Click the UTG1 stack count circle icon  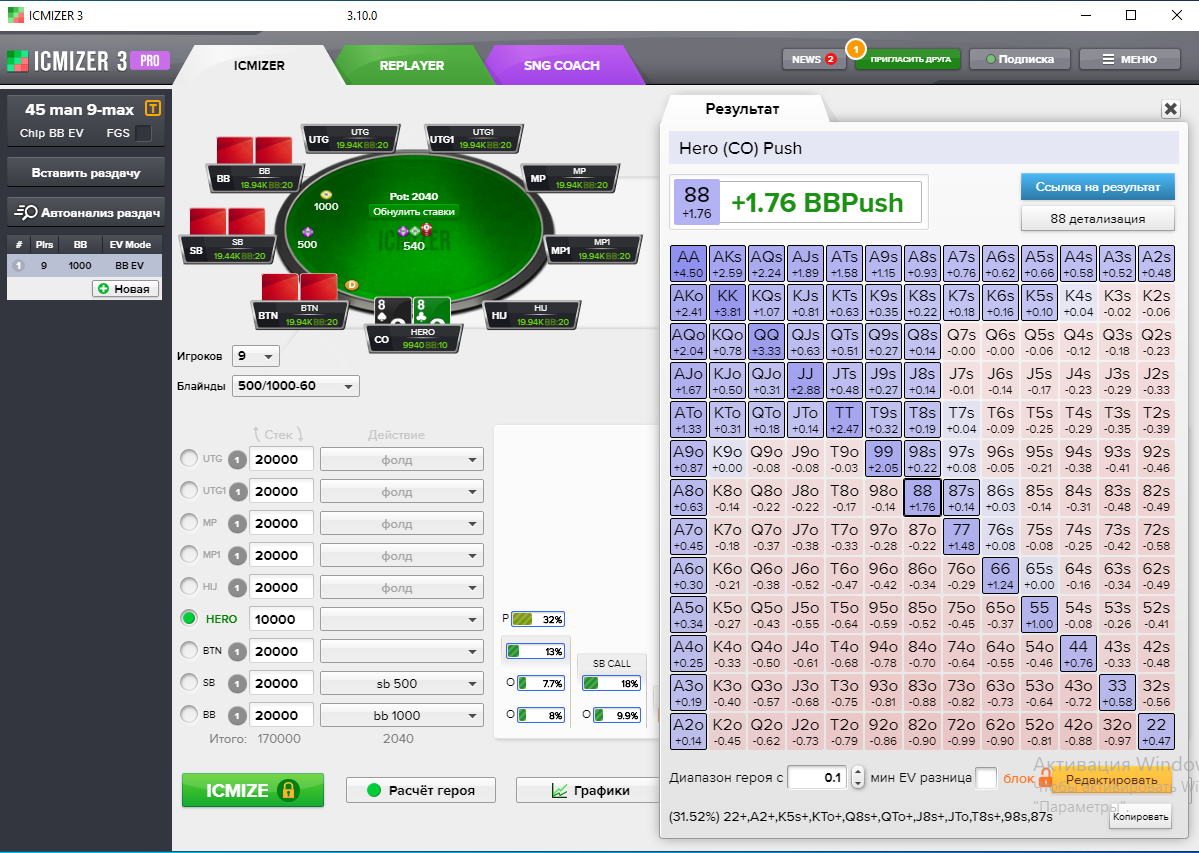[x=237, y=491]
